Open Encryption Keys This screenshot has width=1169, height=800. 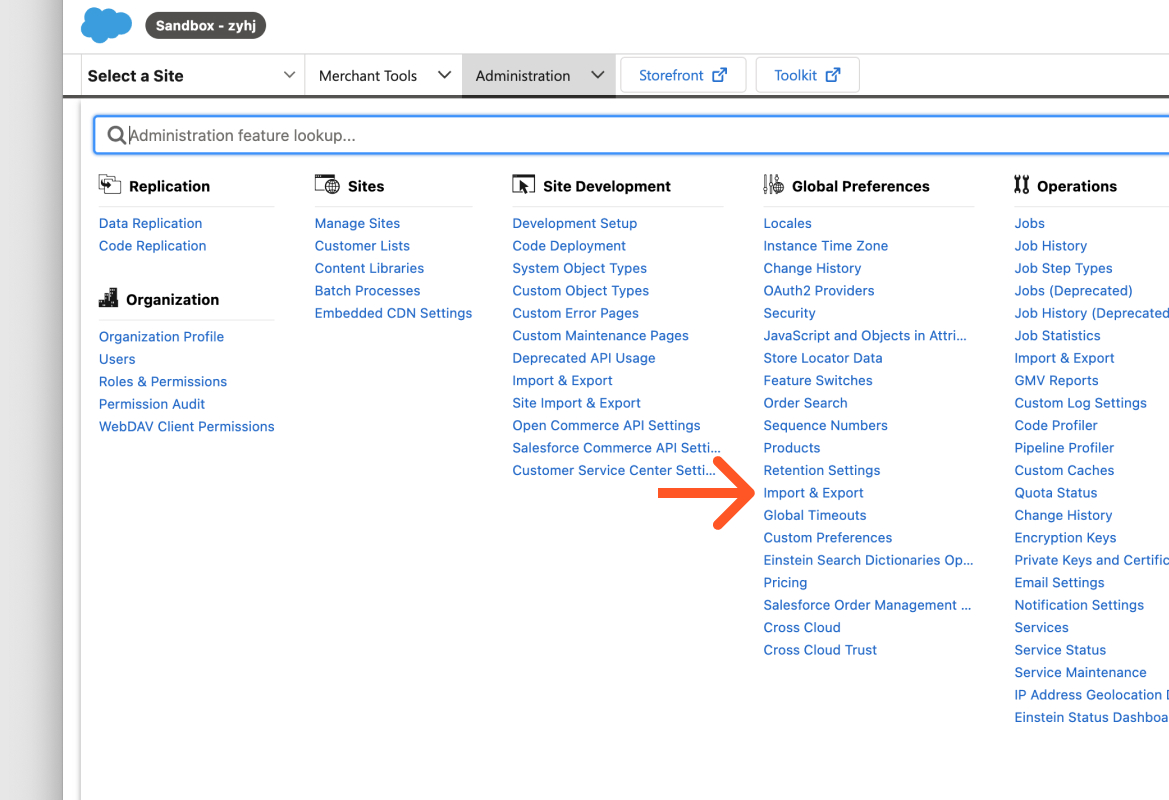pyautogui.click(x=1065, y=537)
